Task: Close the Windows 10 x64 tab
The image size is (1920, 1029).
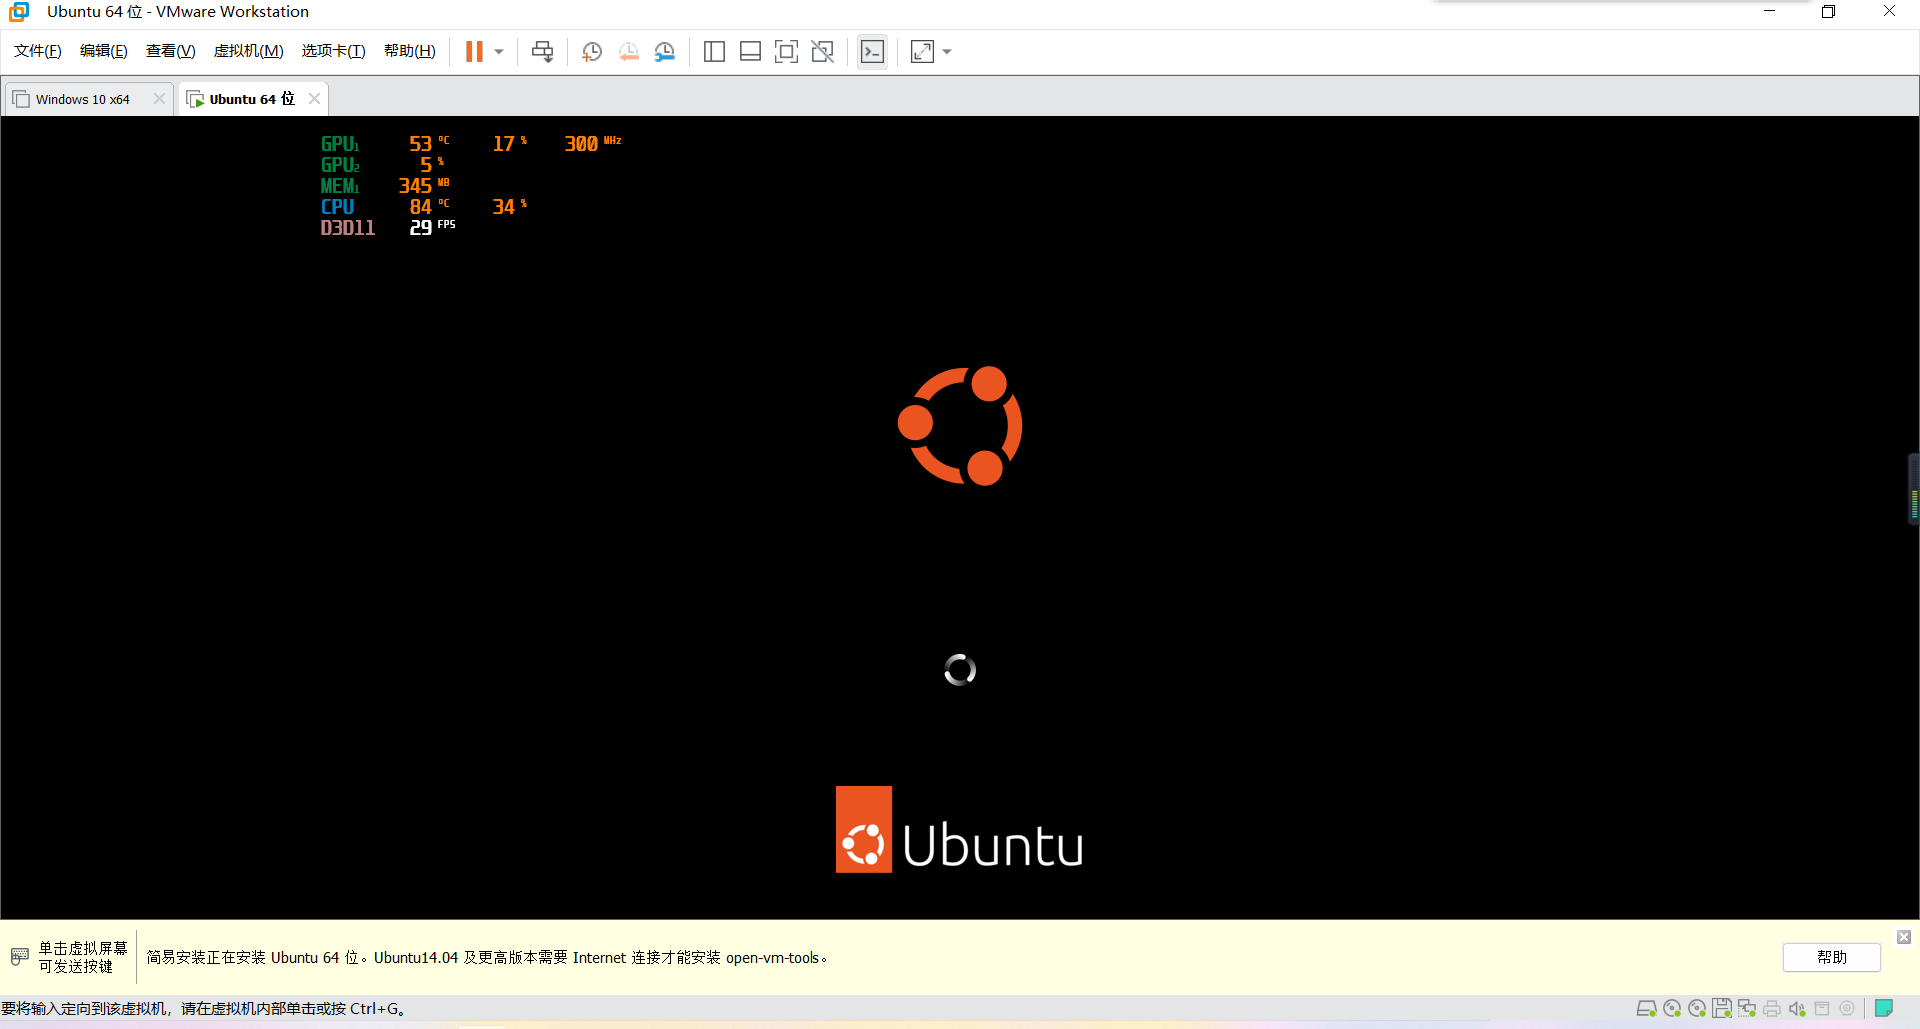Action: coord(159,98)
